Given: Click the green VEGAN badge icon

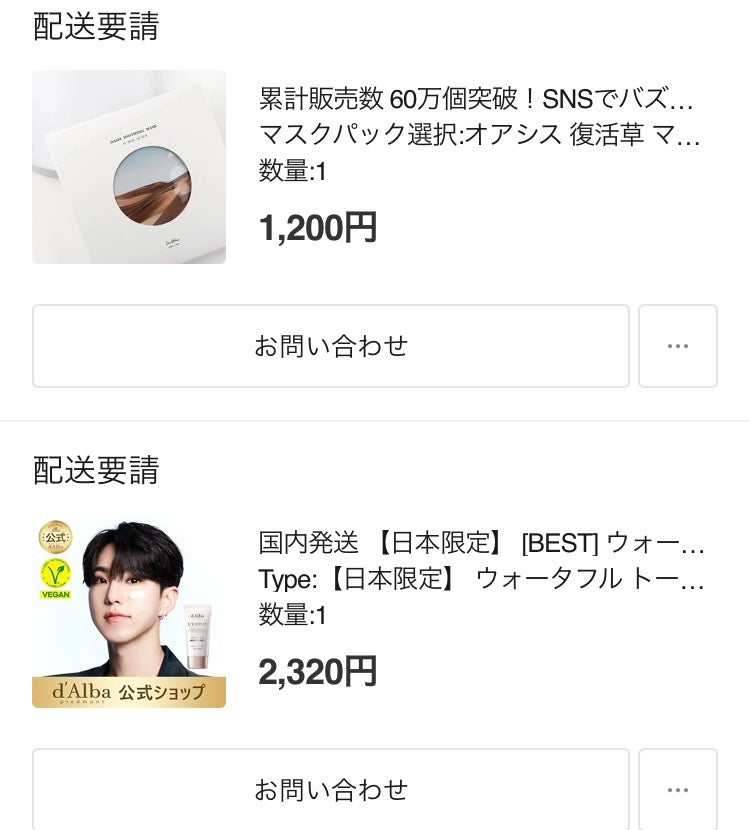Looking at the screenshot, I should (x=55, y=577).
